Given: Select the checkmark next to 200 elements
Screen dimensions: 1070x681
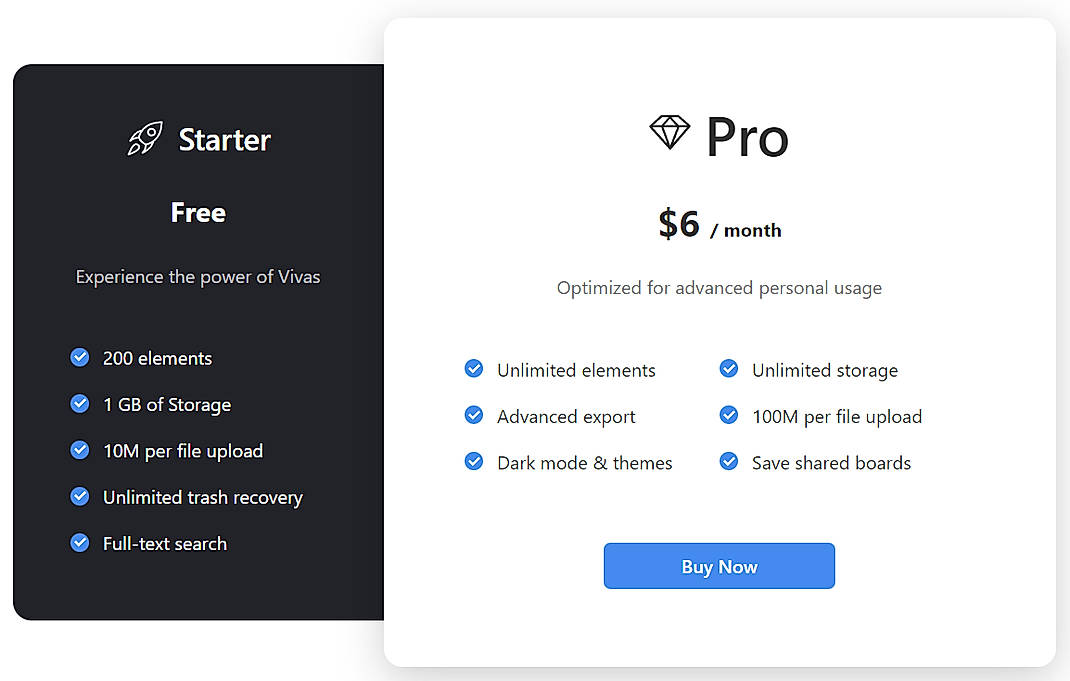Looking at the screenshot, I should 80,357.
